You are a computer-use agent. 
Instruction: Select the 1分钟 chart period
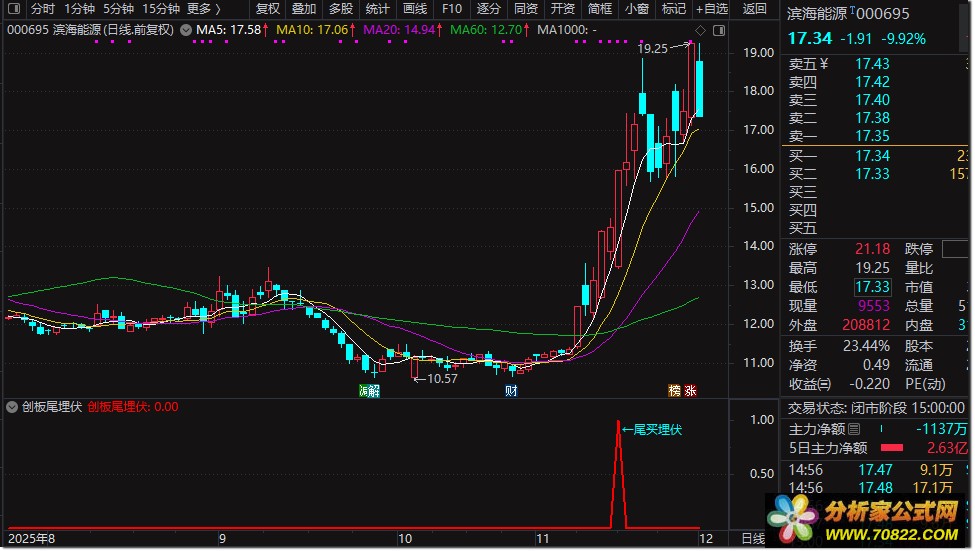[x=80, y=9]
